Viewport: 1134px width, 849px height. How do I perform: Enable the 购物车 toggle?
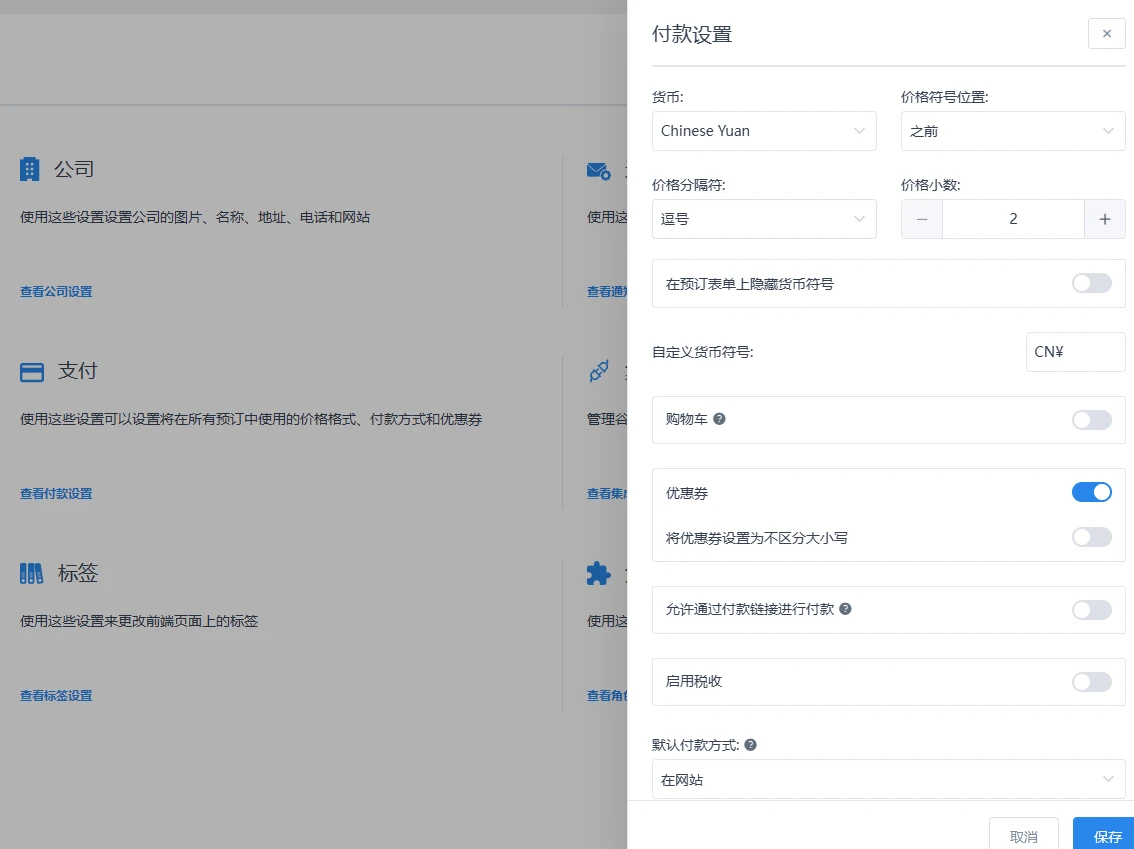(x=1091, y=420)
